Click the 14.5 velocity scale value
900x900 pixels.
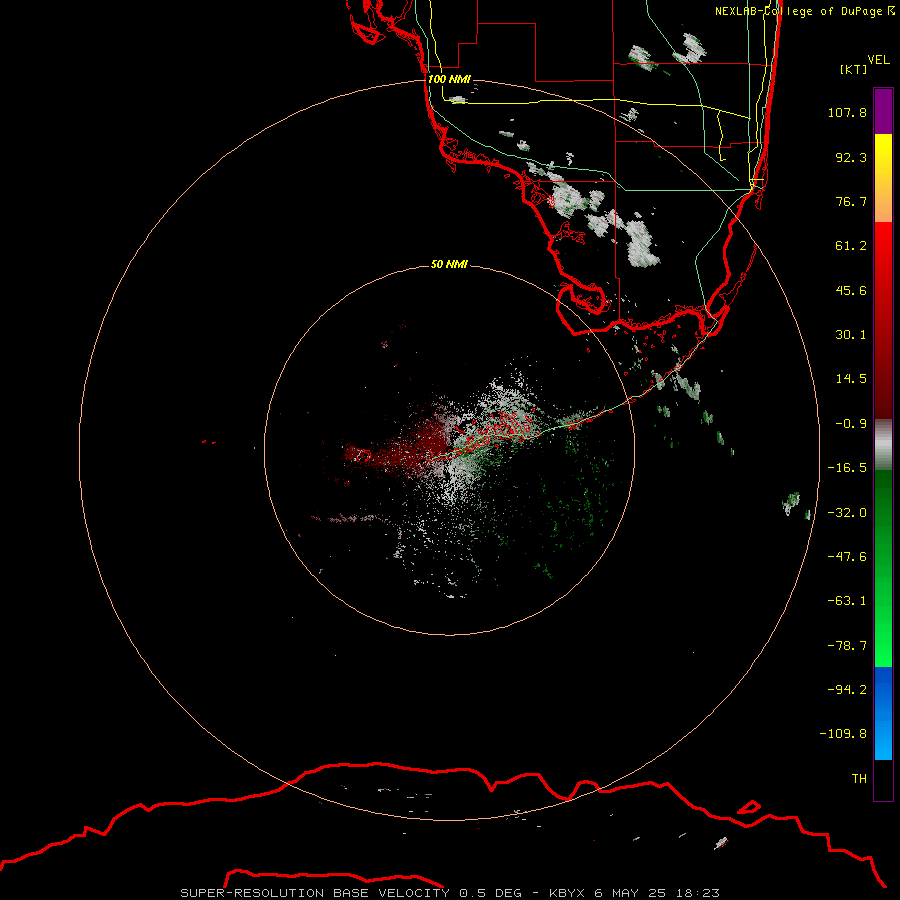[851, 379]
